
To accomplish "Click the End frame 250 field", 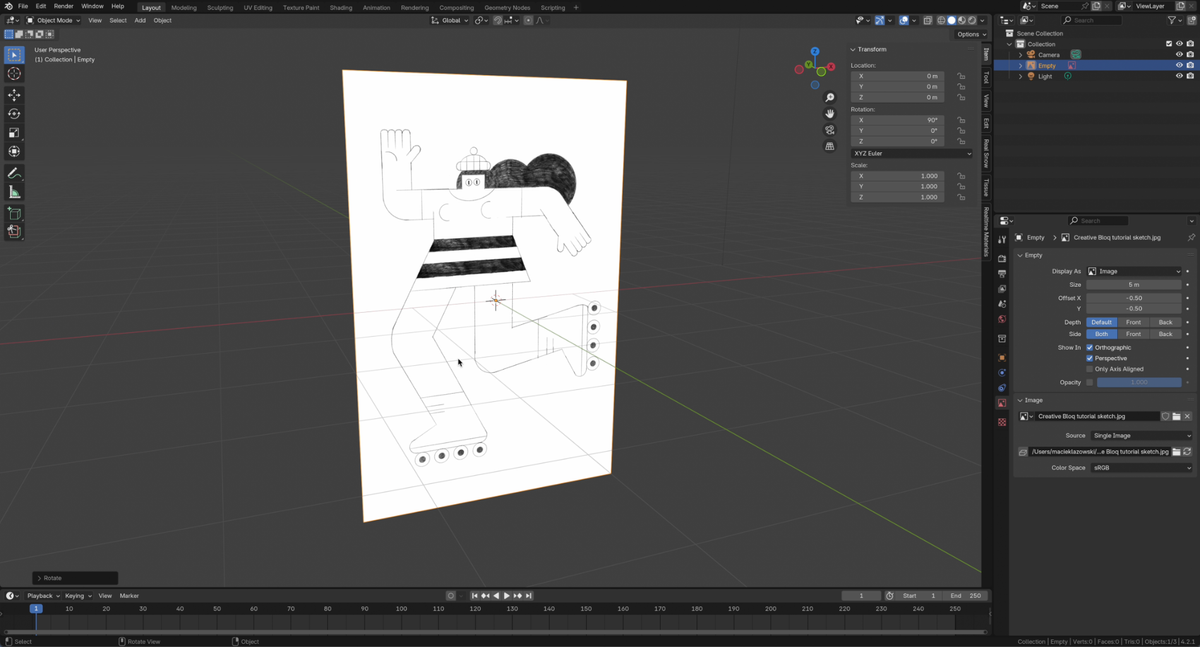I will [966, 595].
